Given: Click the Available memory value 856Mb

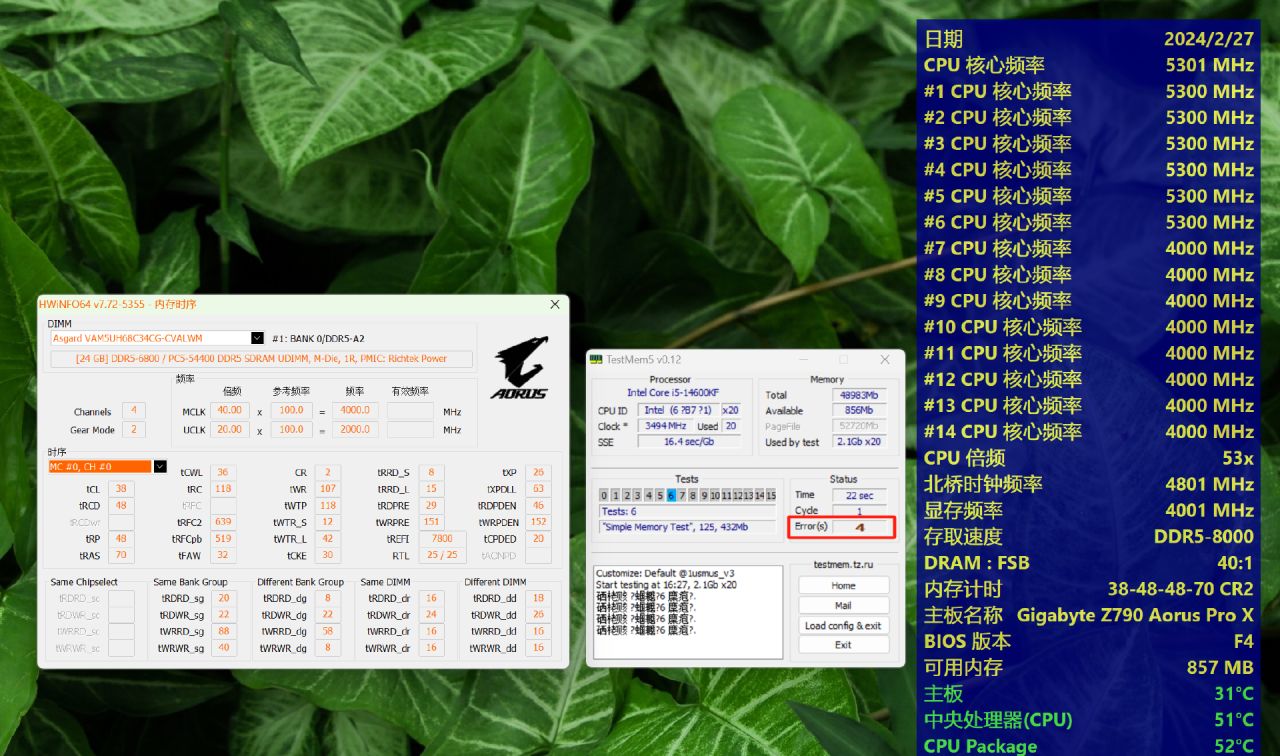Looking at the screenshot, I should (859, 411).
